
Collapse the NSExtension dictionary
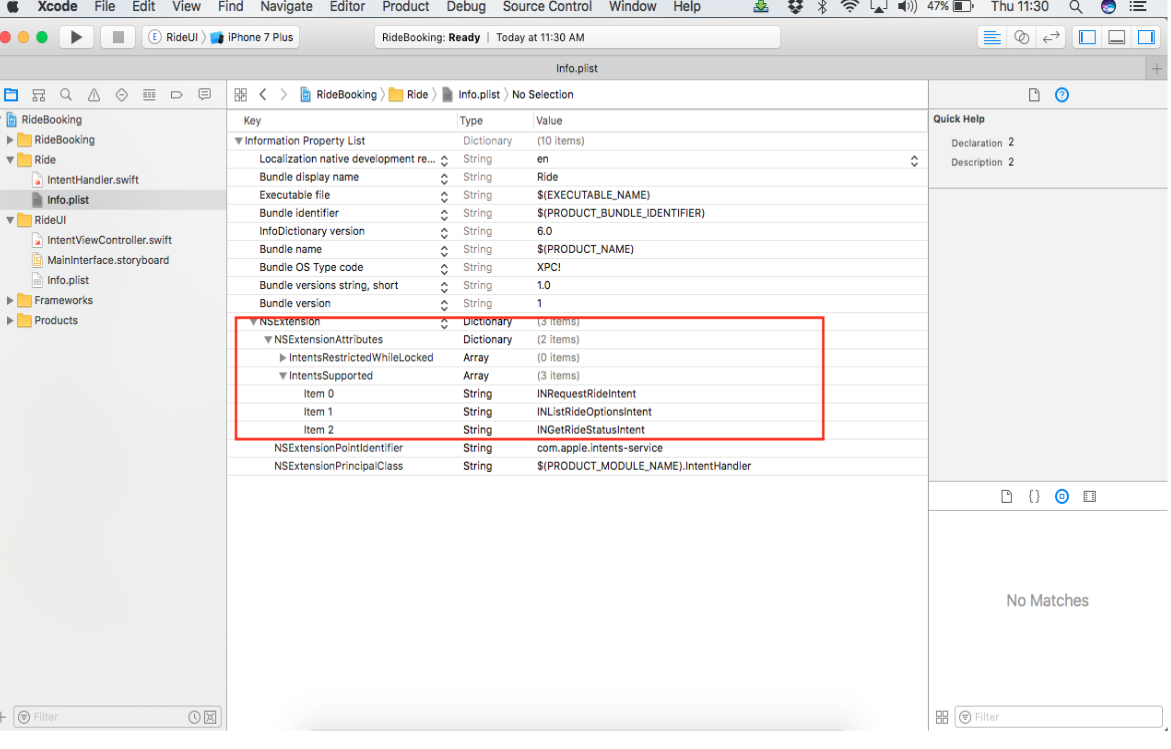pyautogui.click(x=253, y=322)
